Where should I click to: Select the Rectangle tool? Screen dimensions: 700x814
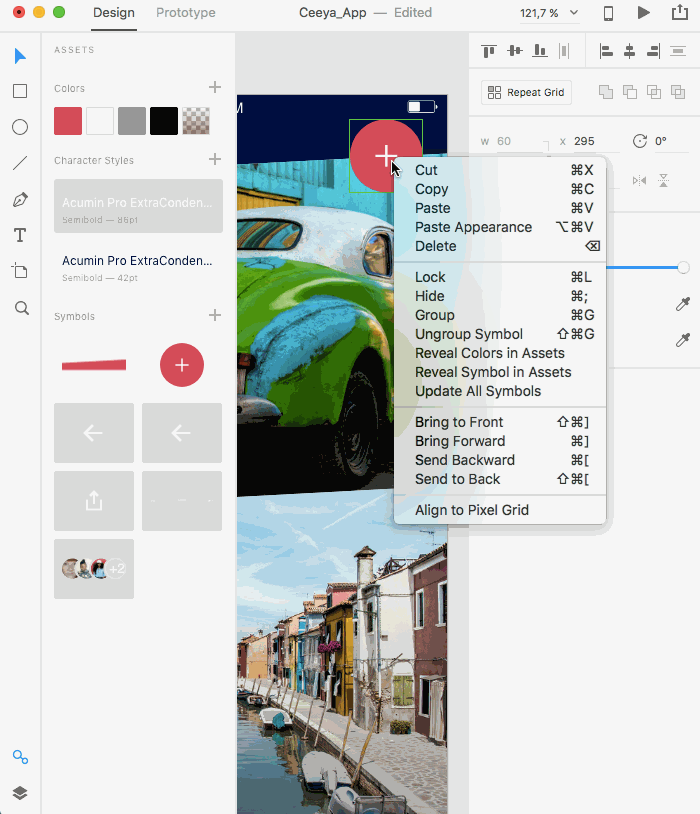[20, 91]
